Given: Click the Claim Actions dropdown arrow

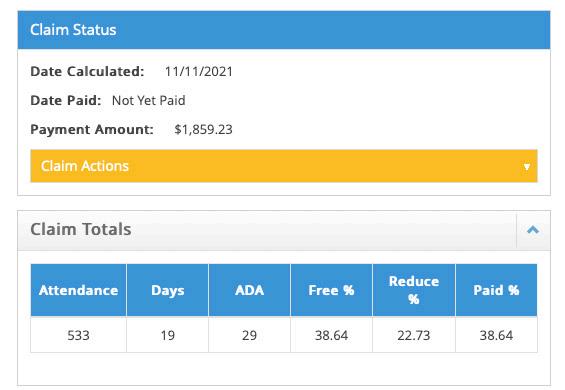Looking at the screenshot, I should point(527,167).
